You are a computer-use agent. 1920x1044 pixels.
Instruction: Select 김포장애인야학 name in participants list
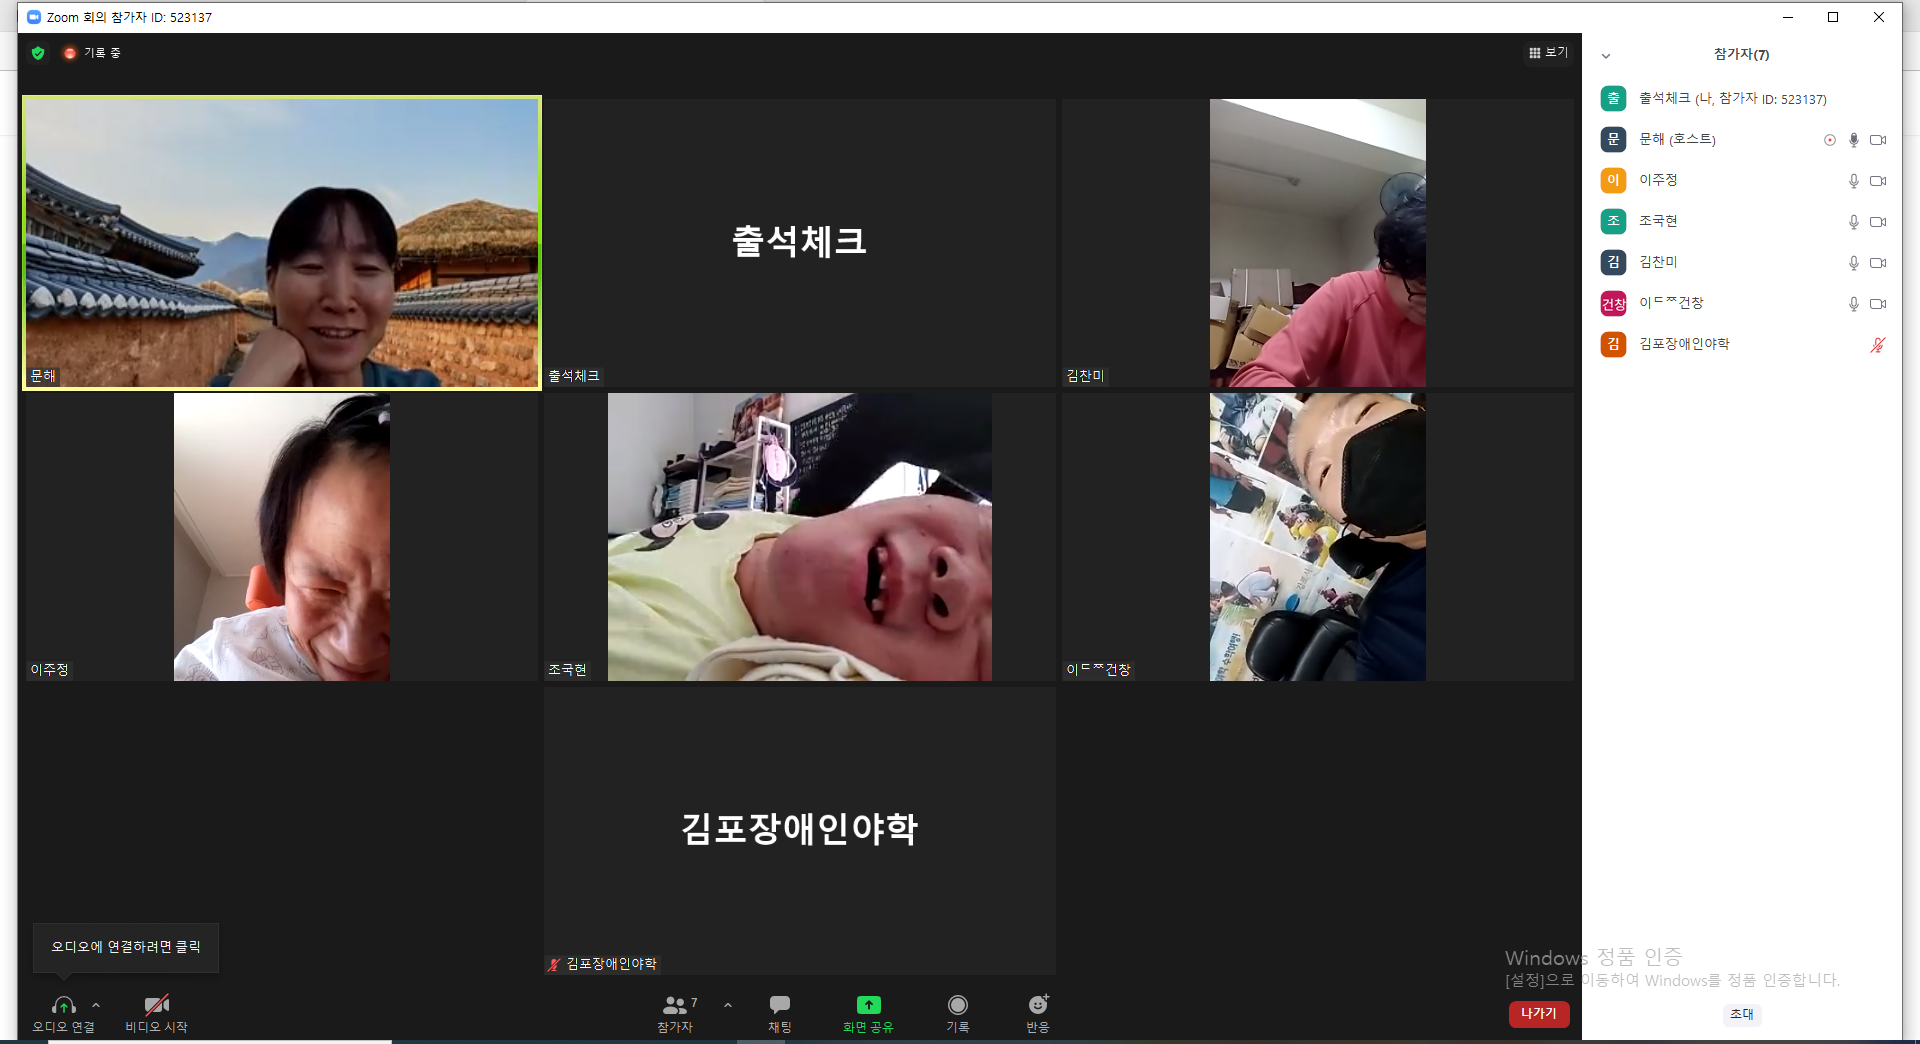1684,344
